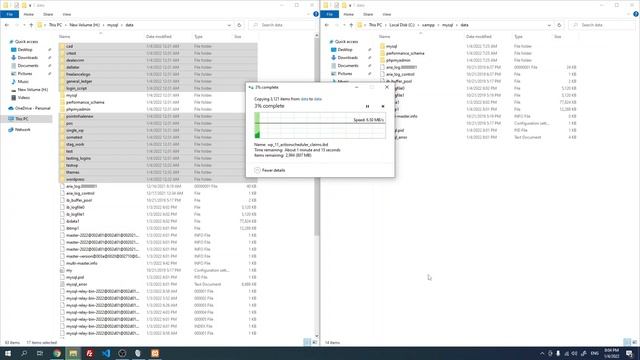Sort by Name column in left window

point(64,37)
